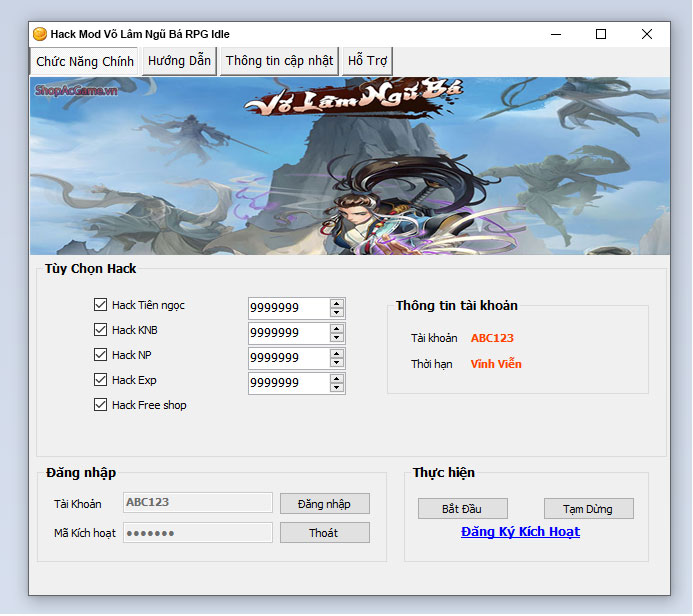Click the Mã Kích hoạt password field

[198, 533]
